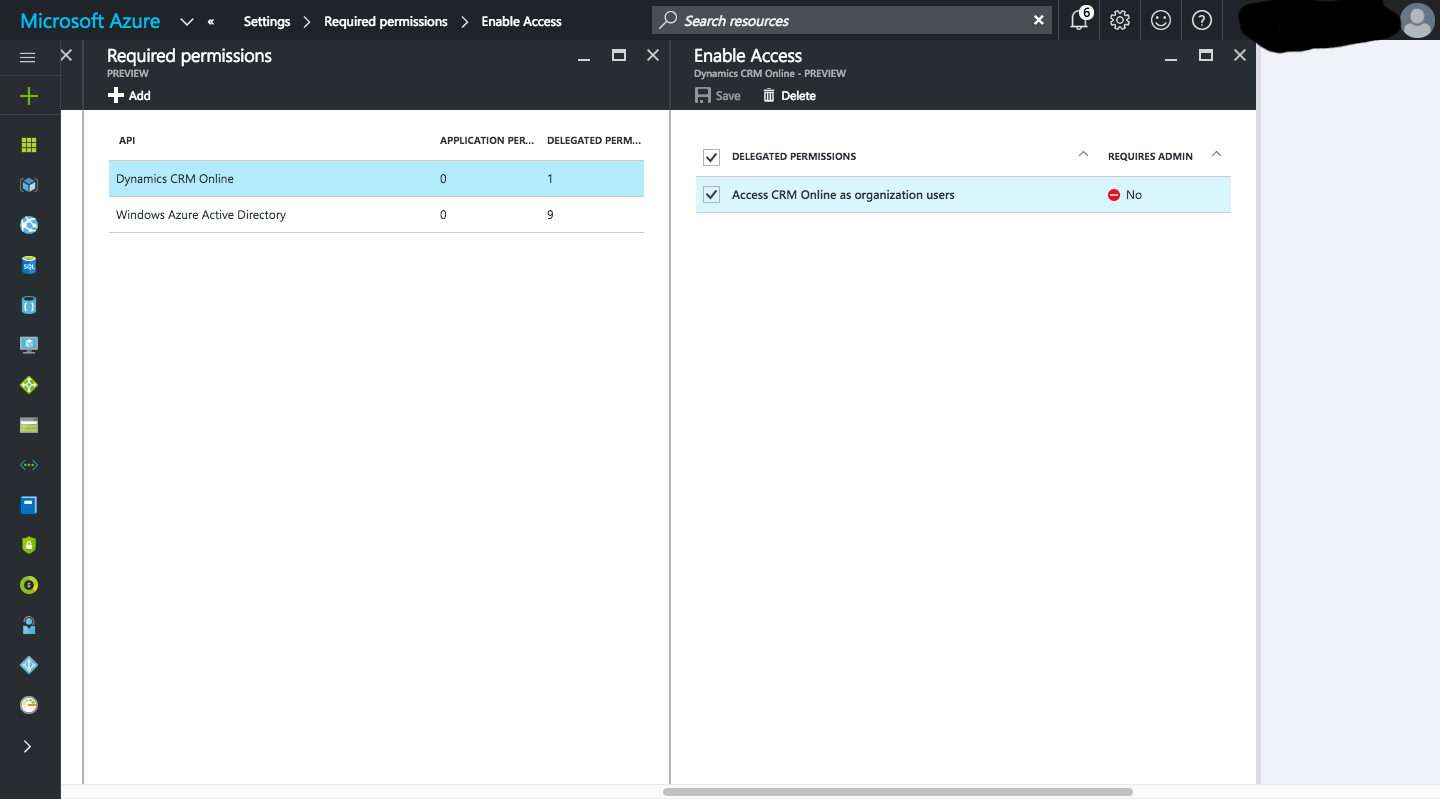Viewport: 1440px width, 799px height.
Task: Open Resource groups cube icon
Action: click(x=28, y=185)
